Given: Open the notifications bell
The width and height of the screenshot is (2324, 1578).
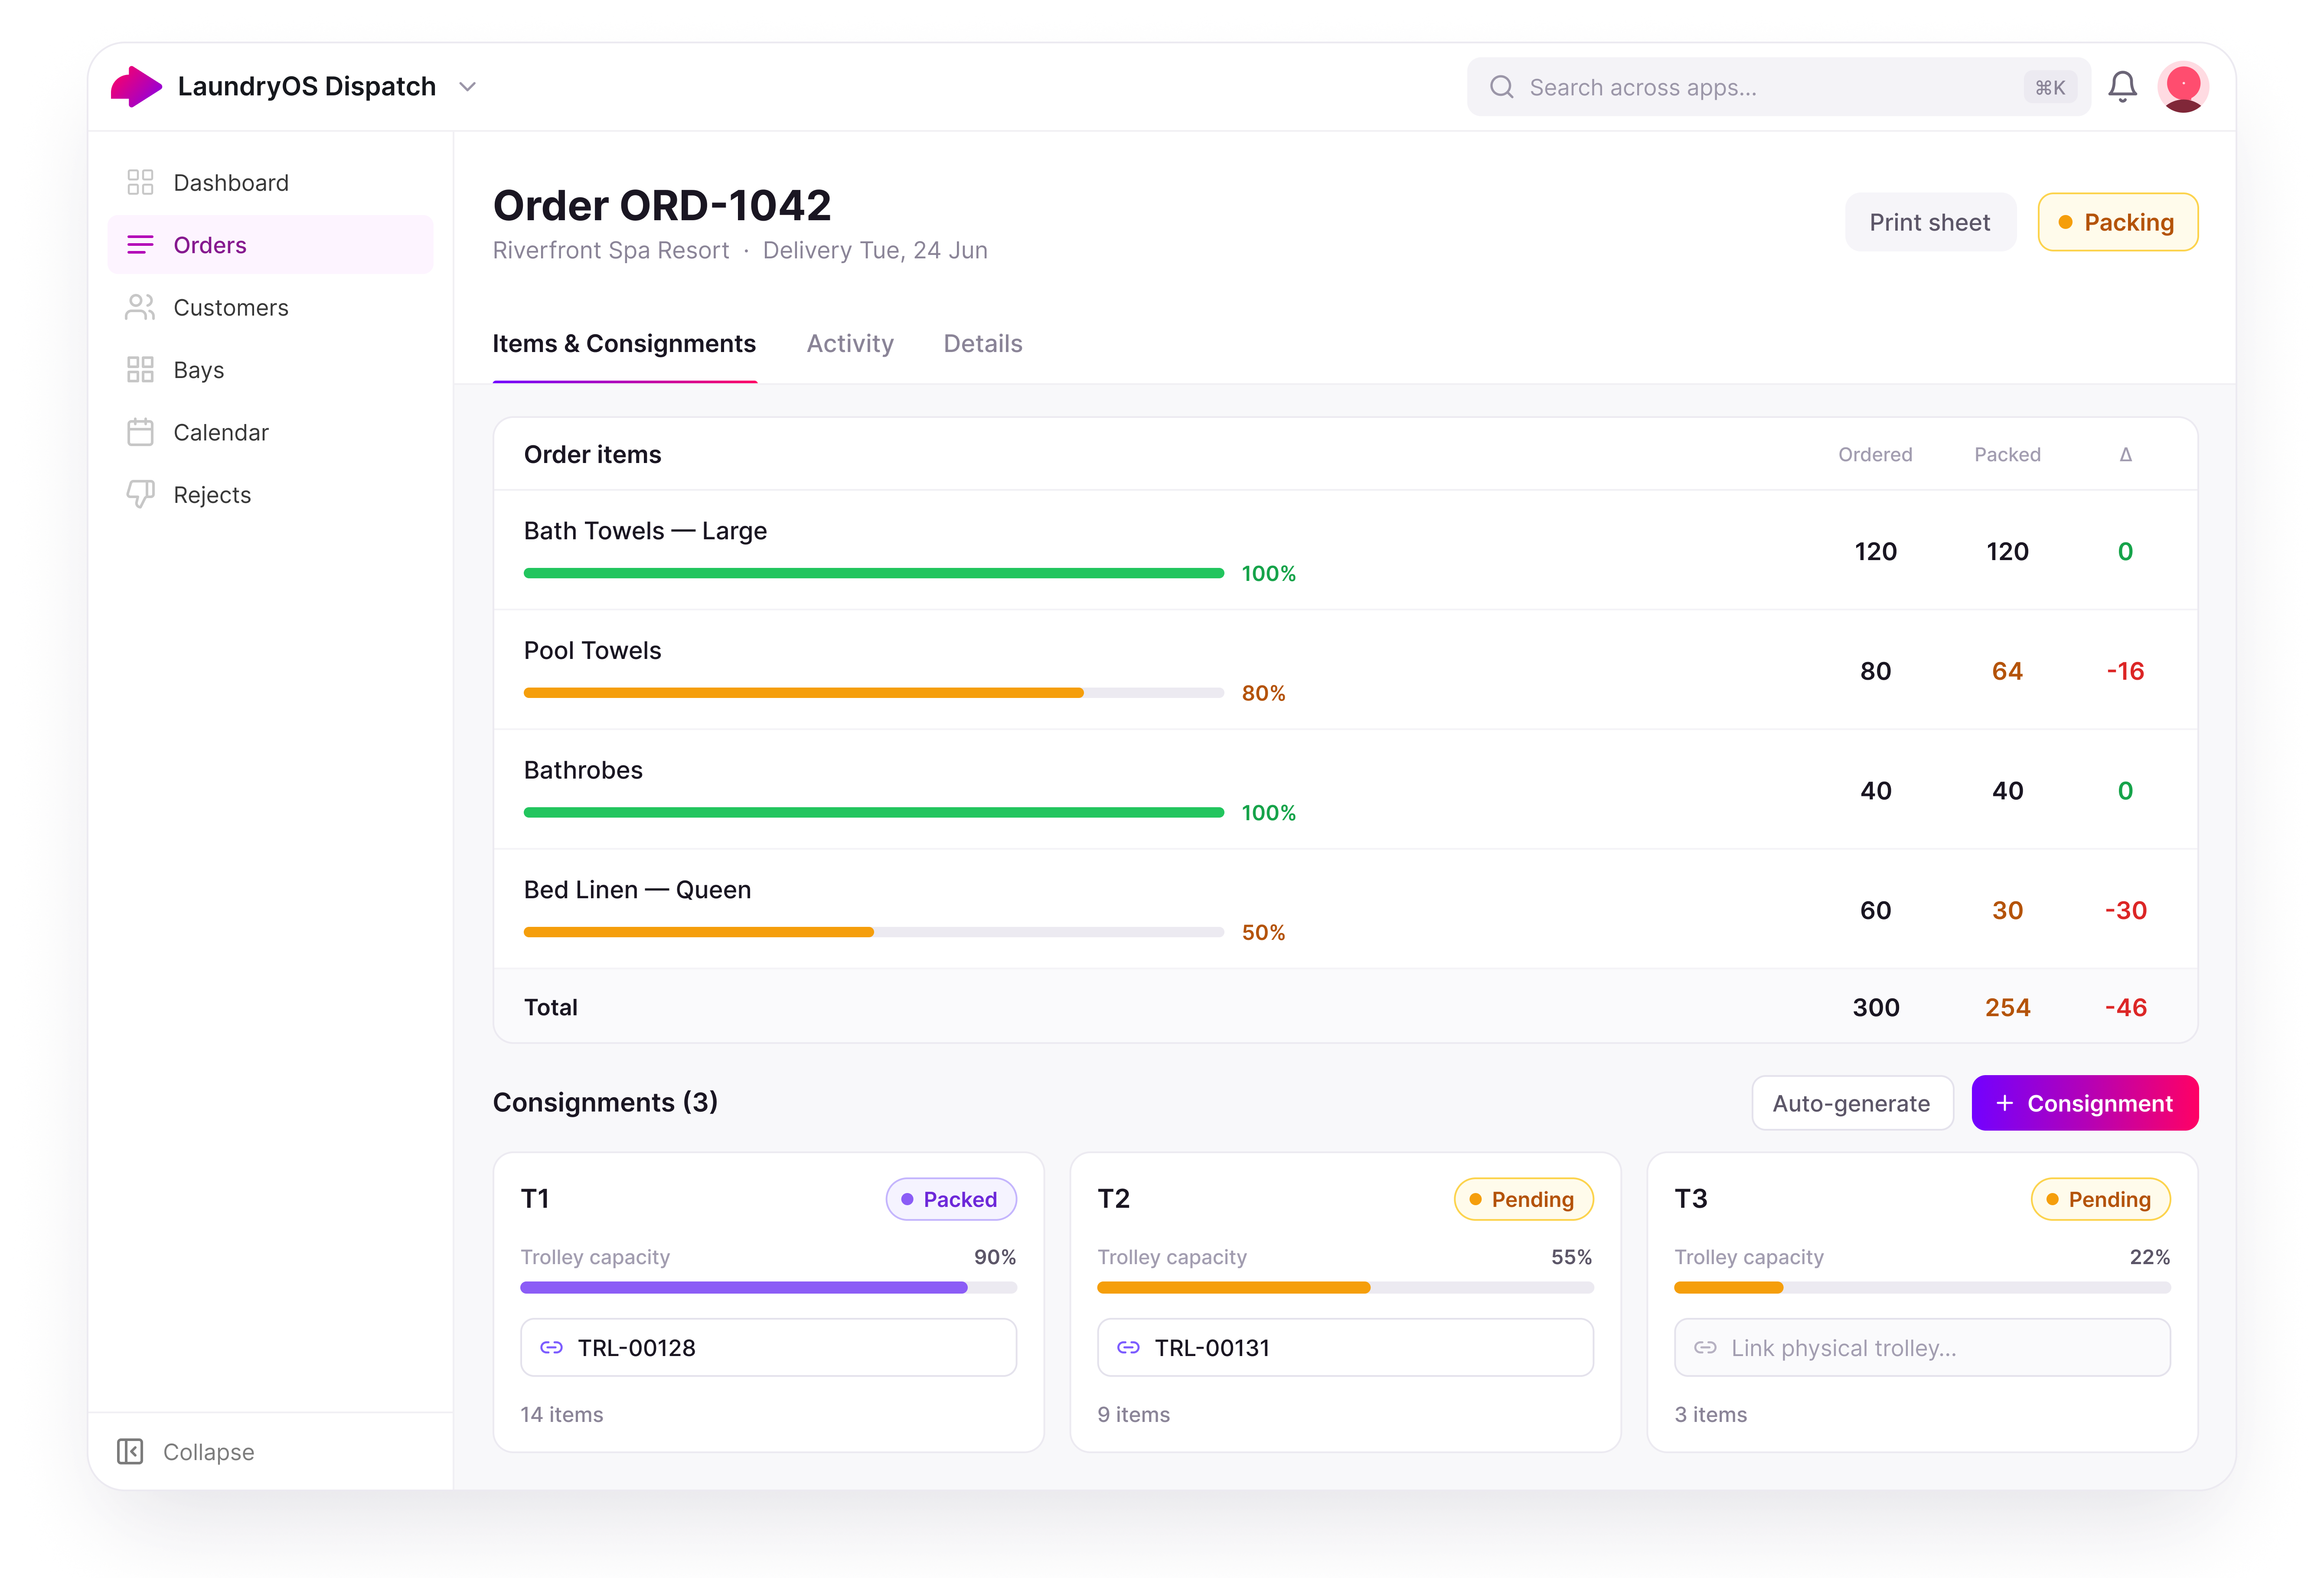Looking at the screenshot, I should (x=2121, y=87).
